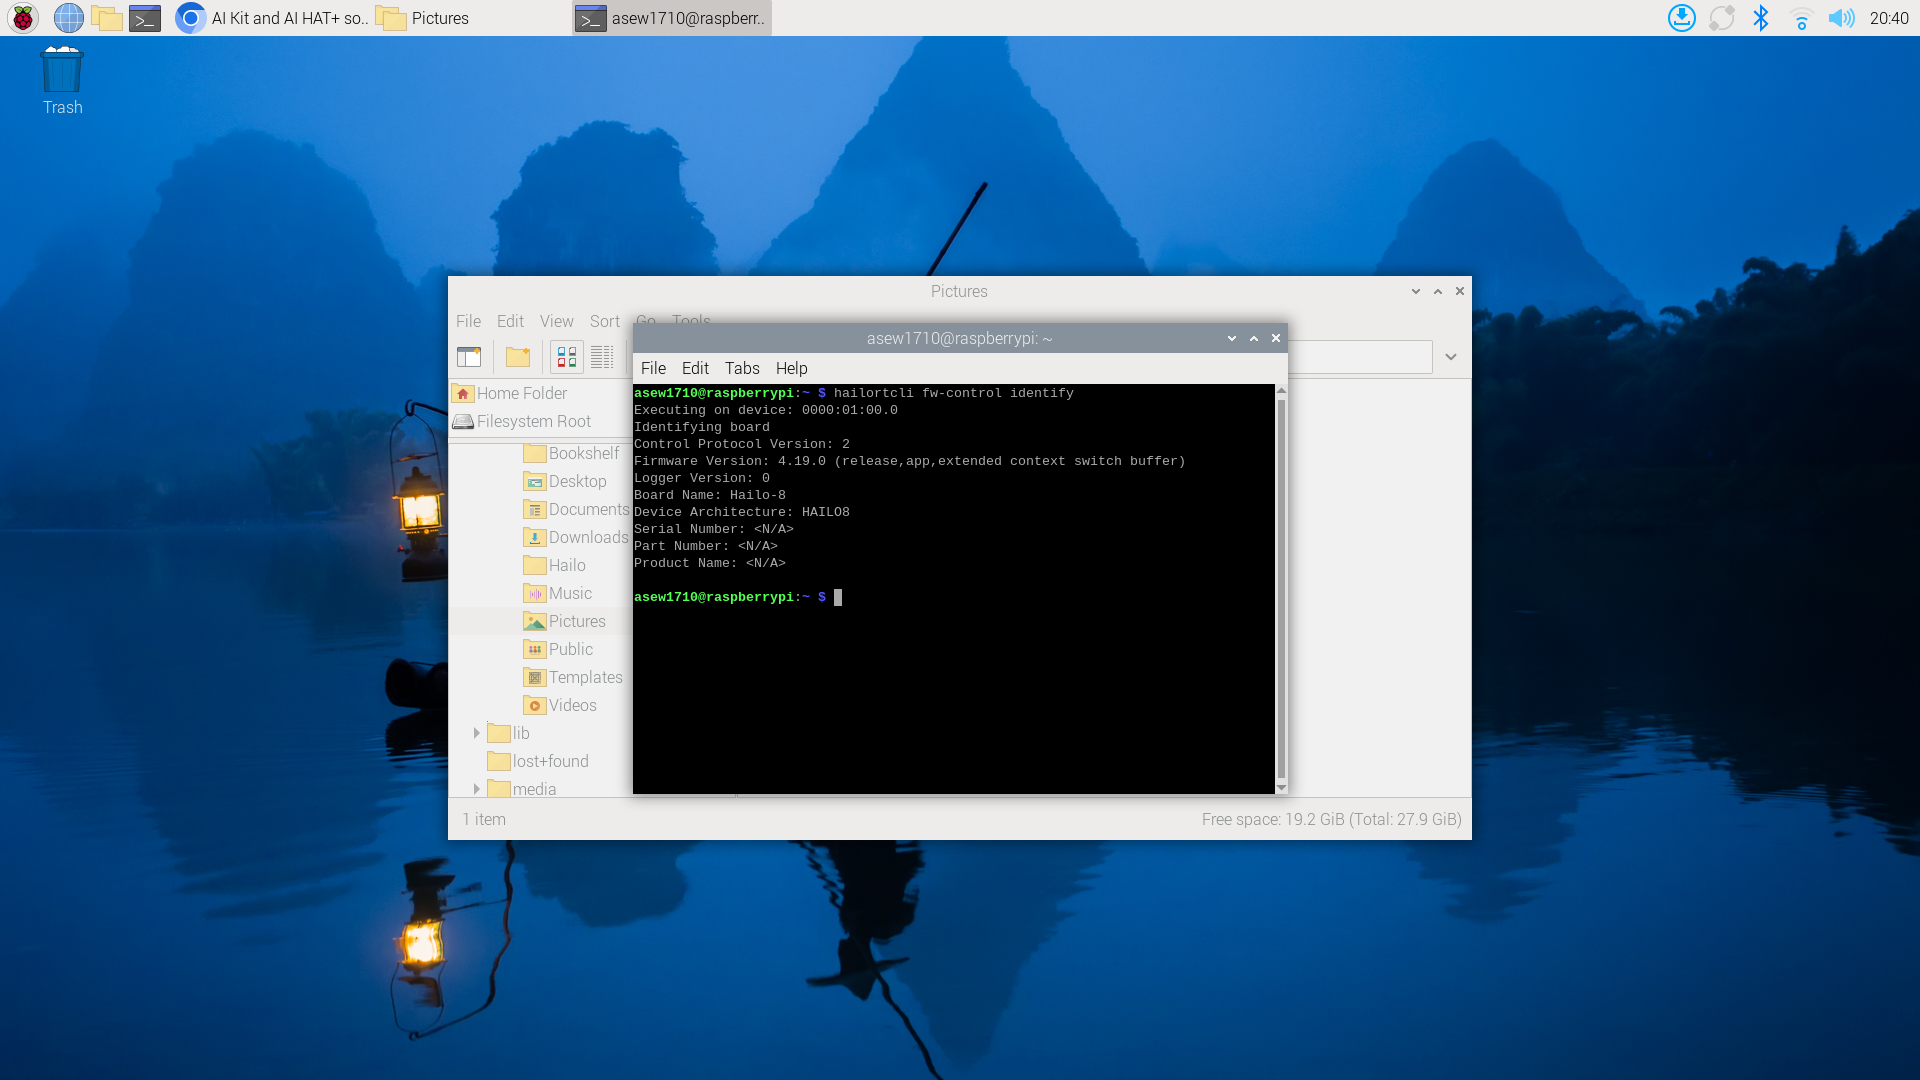
Task: Click the network/wifi icon
Action: click(1800, 17)
